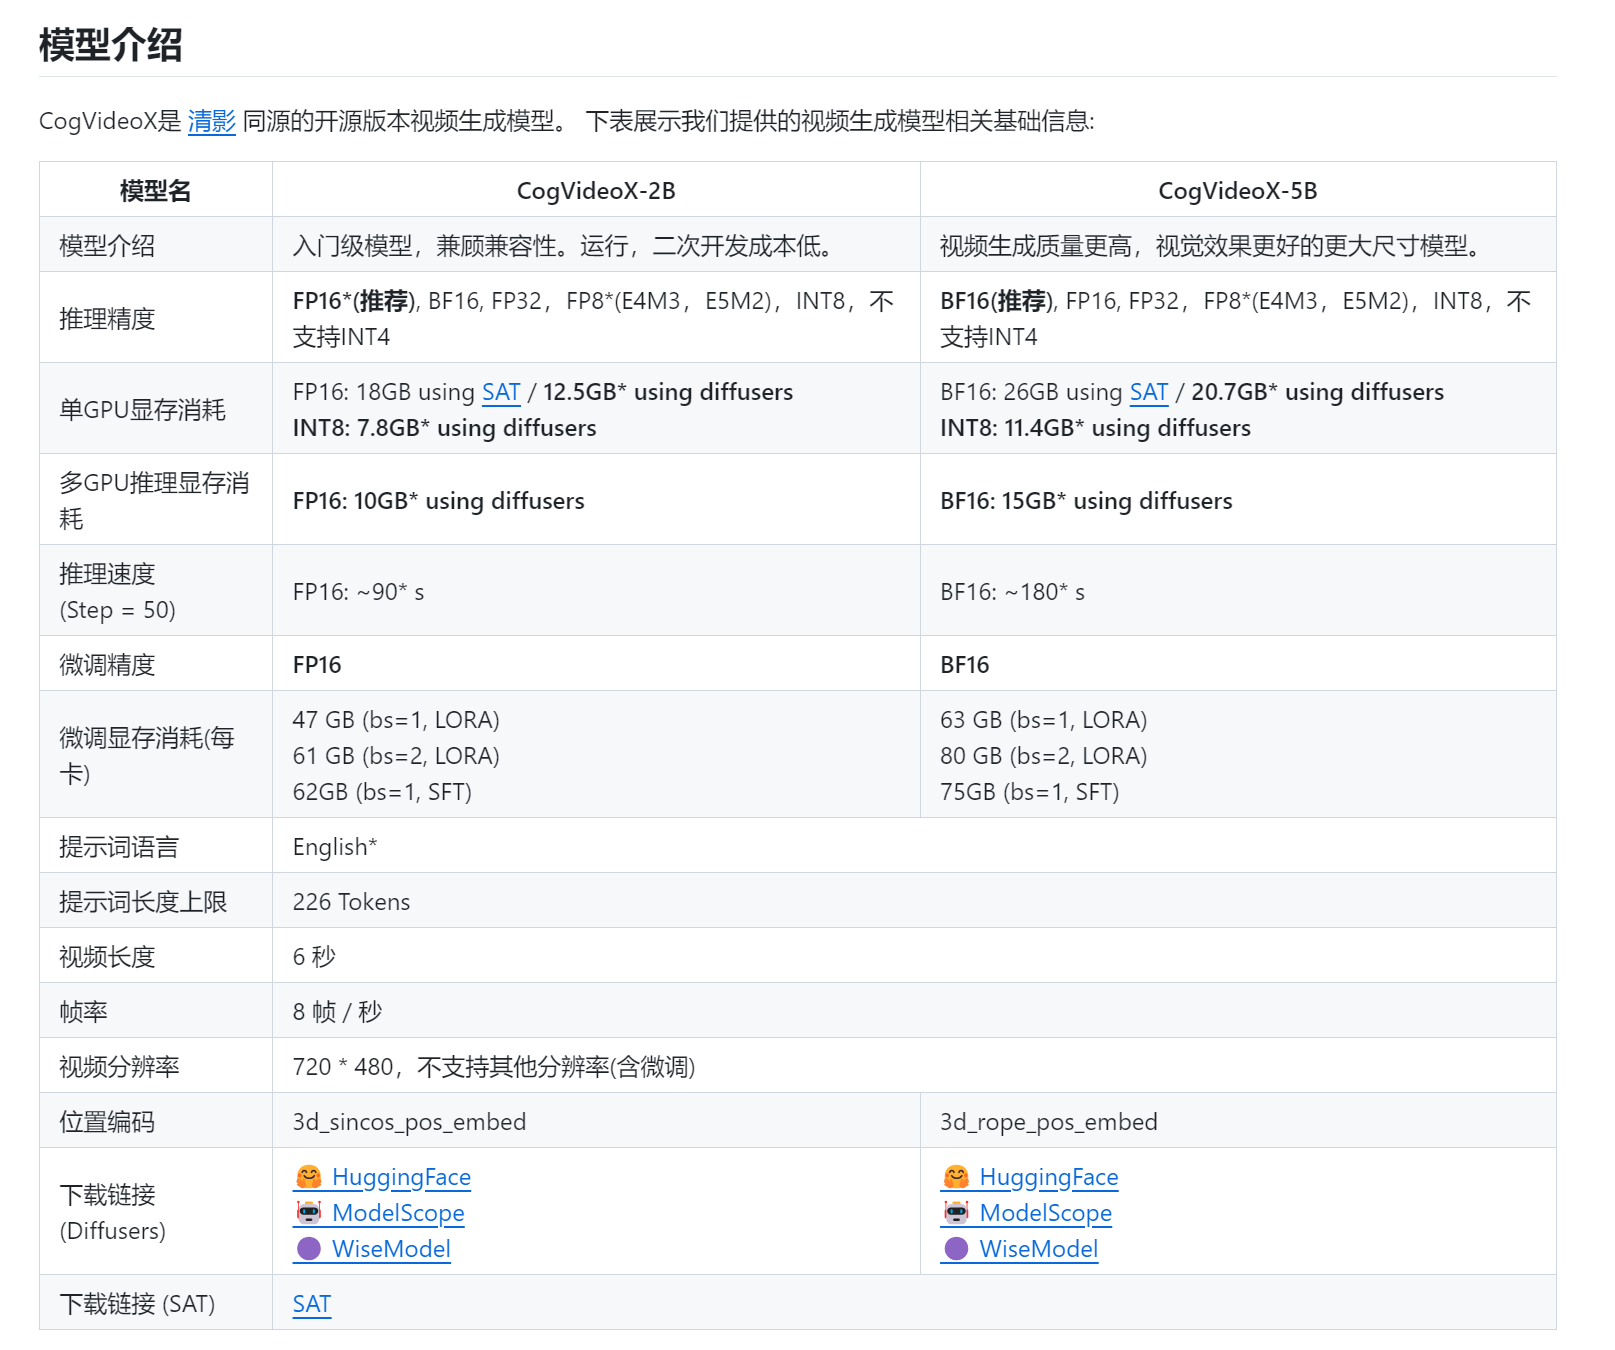Click the hugging face emoji under CogVideoX-2B
The width and height of the screenshot is (1615, 1350).
tap(309, 1177)
